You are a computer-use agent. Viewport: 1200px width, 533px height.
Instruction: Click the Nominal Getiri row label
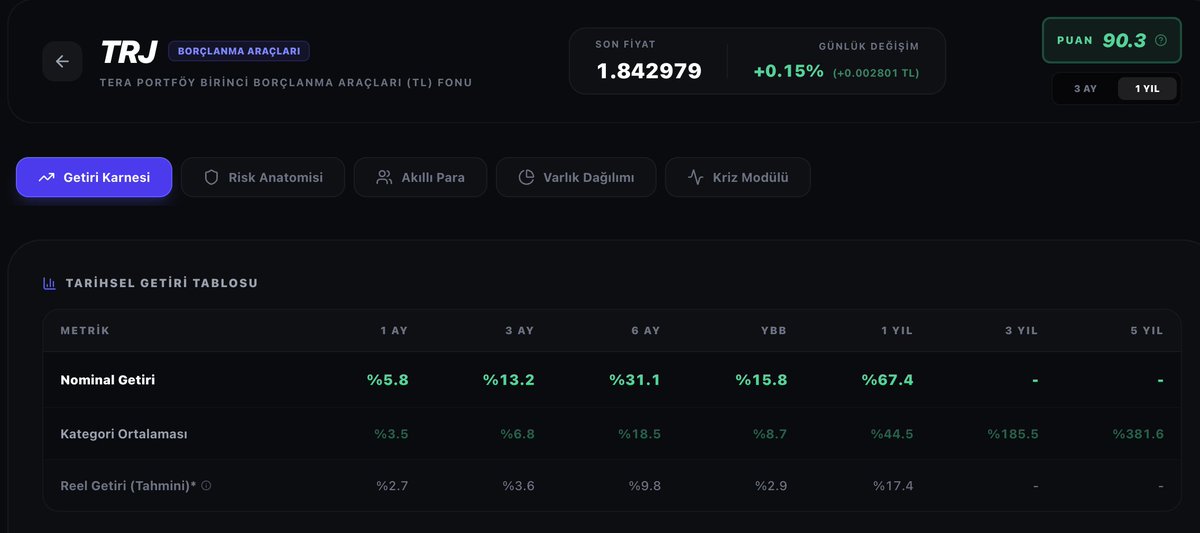108,380
